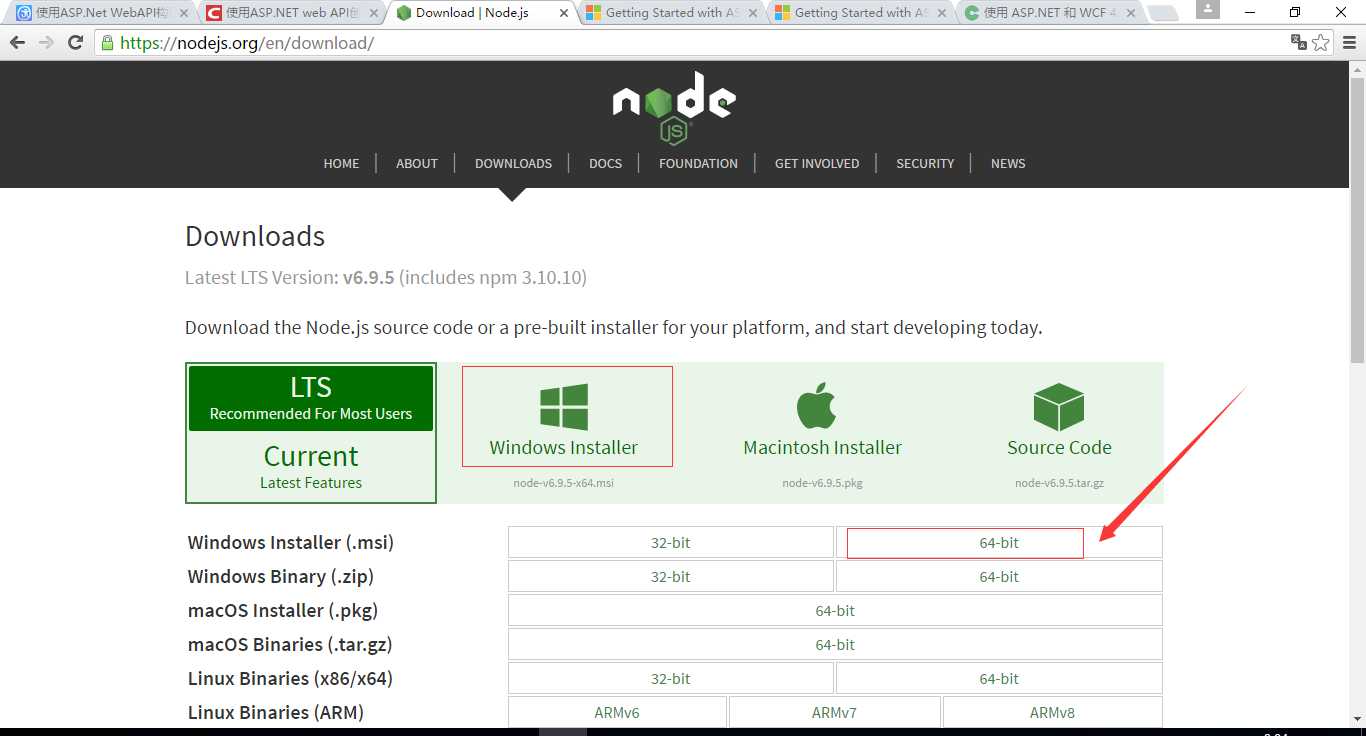The width and height of the screenshot is (1366, 736).
Task: Click the Node.js logo in the header
Action: (x=675, y=108)
